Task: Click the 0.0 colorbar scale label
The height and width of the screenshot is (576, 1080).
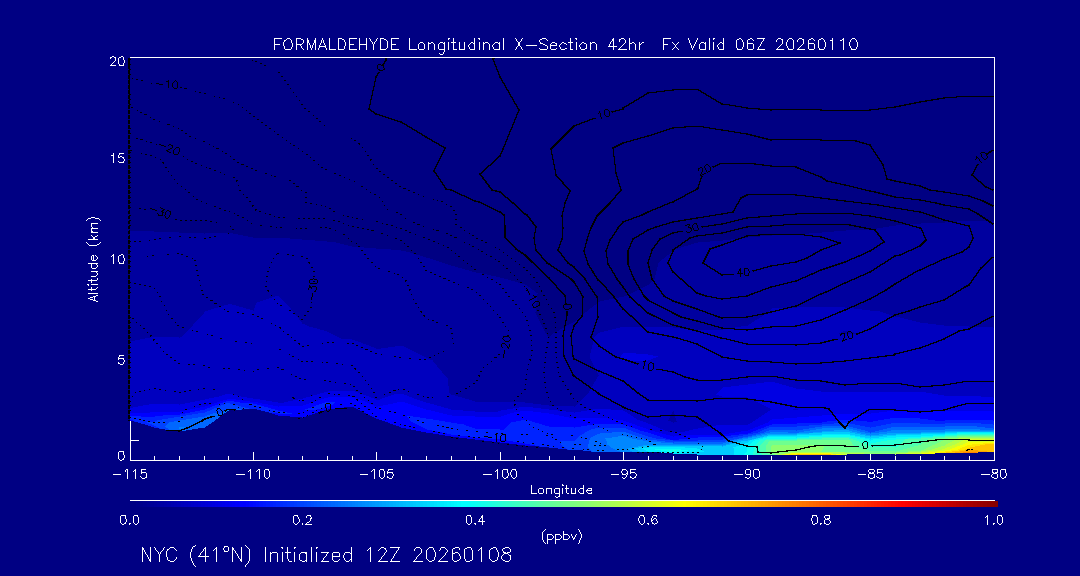Action: pyautogui.click(x=130, y=520)
